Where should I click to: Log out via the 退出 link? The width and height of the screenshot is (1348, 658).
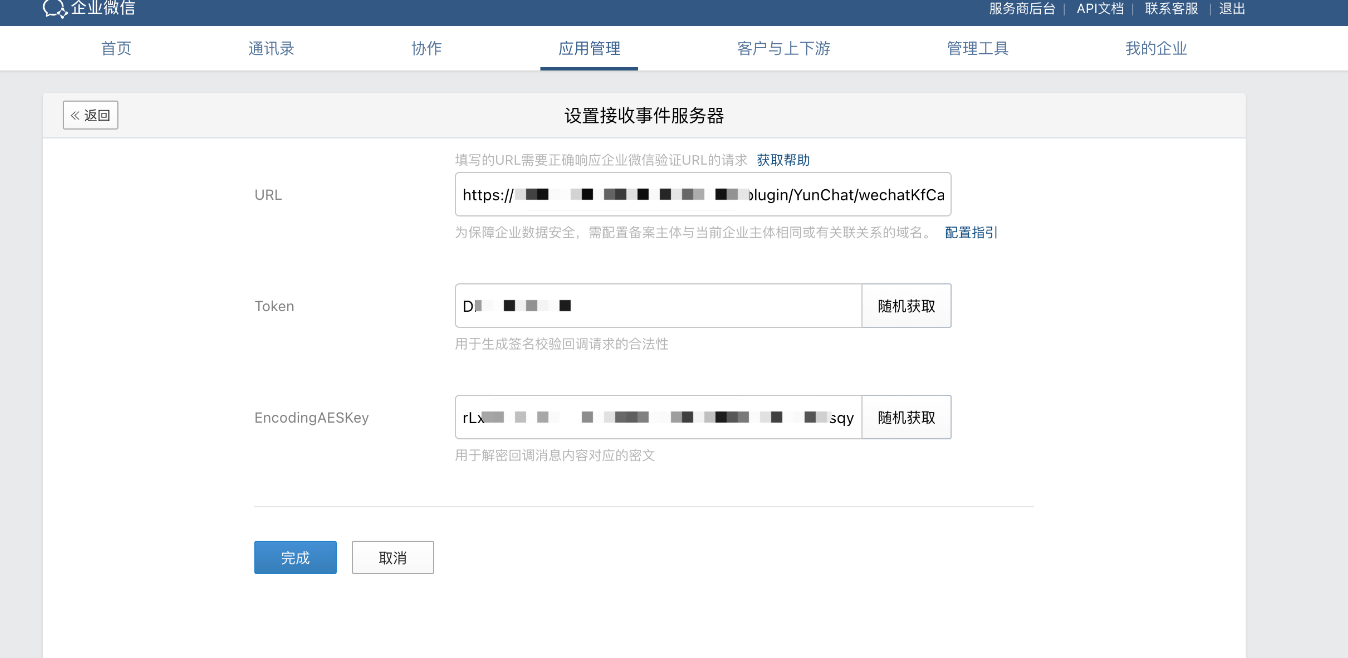point(1232,9)
